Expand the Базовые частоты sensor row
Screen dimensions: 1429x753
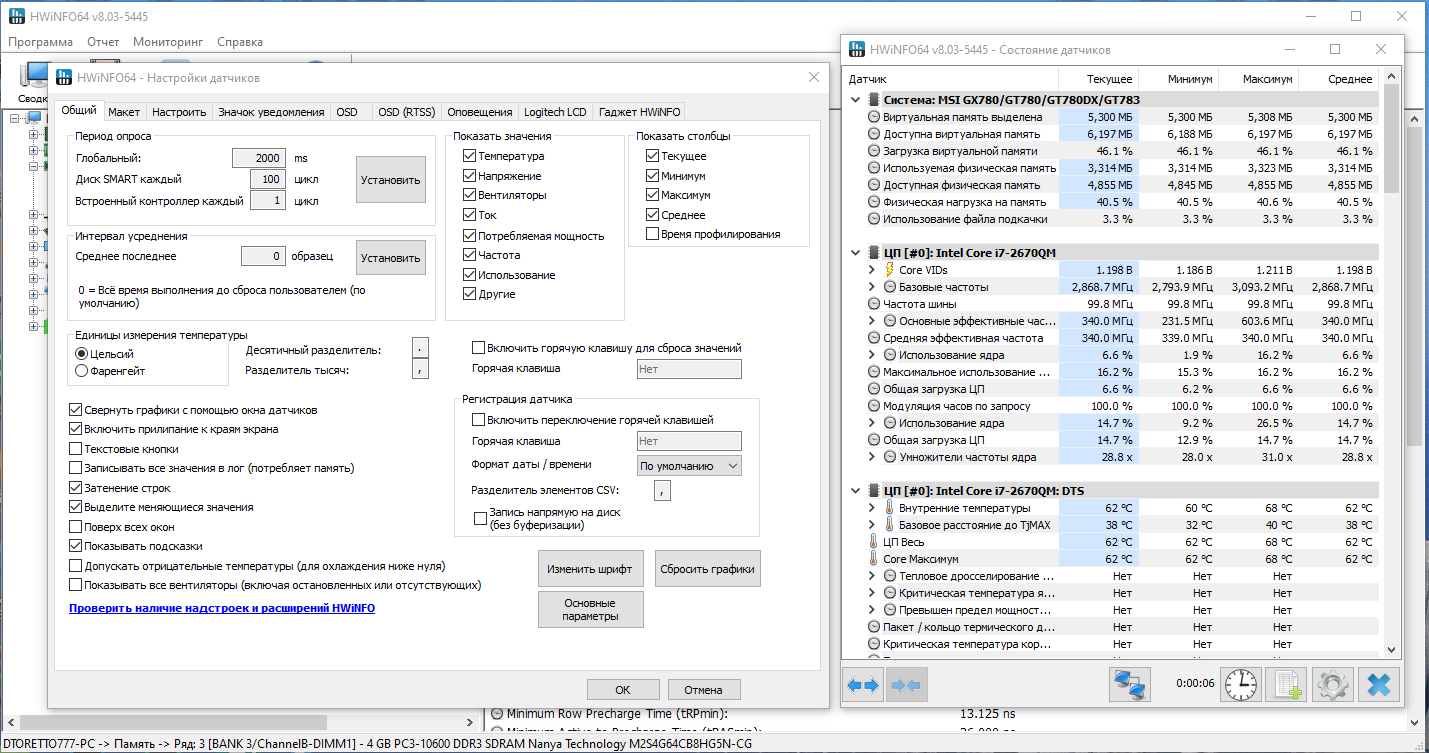click(x=872, y=287)
